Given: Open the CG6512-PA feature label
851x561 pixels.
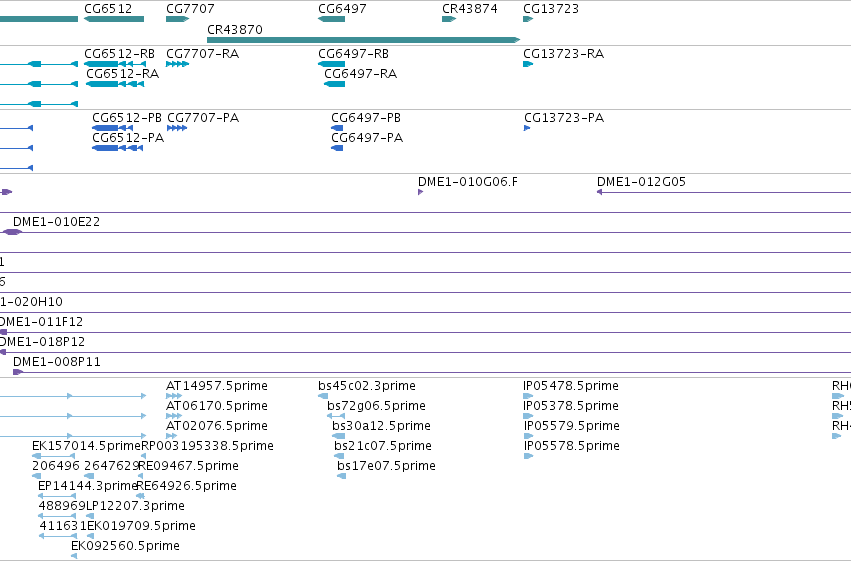Looking at the screenshot, I should pos(128,138).
